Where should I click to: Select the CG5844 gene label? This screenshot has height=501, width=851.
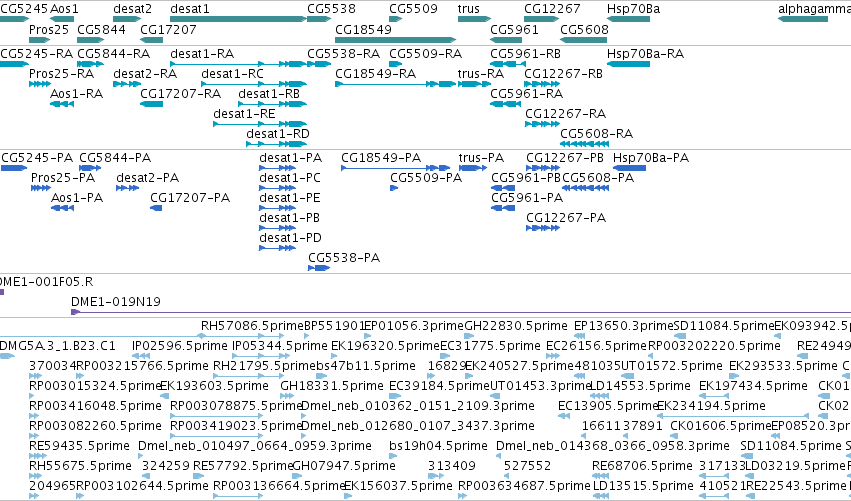pos(101,29)
